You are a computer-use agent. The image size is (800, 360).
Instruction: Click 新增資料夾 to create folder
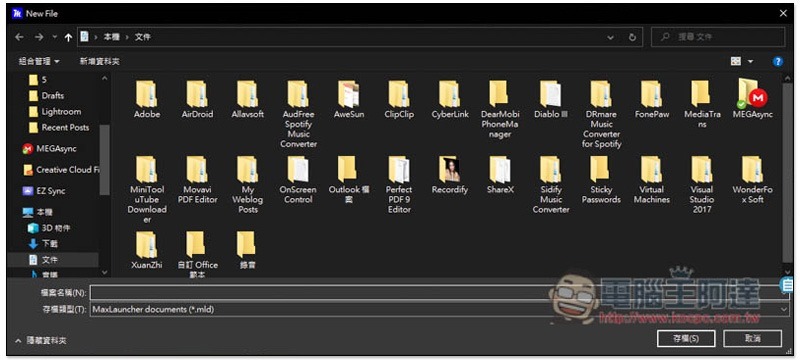click(99, 61)
